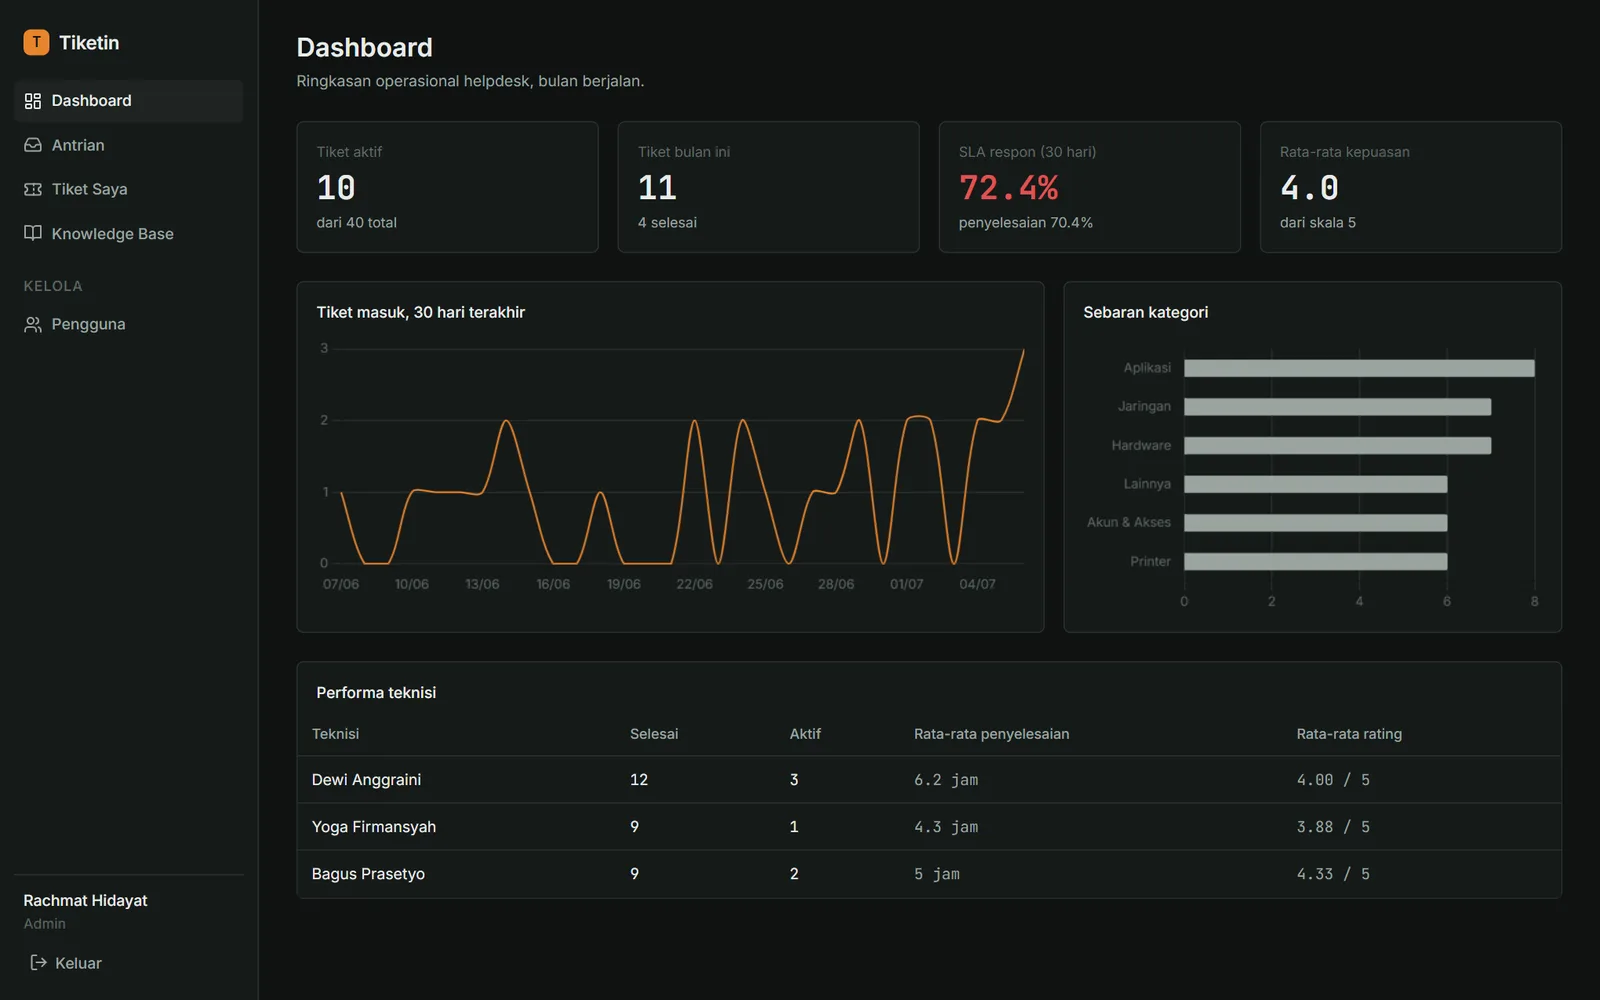The image size is (1600, 1000).
Task: Click the '6.2 jam' cell
Action: [x=946, y=780]
